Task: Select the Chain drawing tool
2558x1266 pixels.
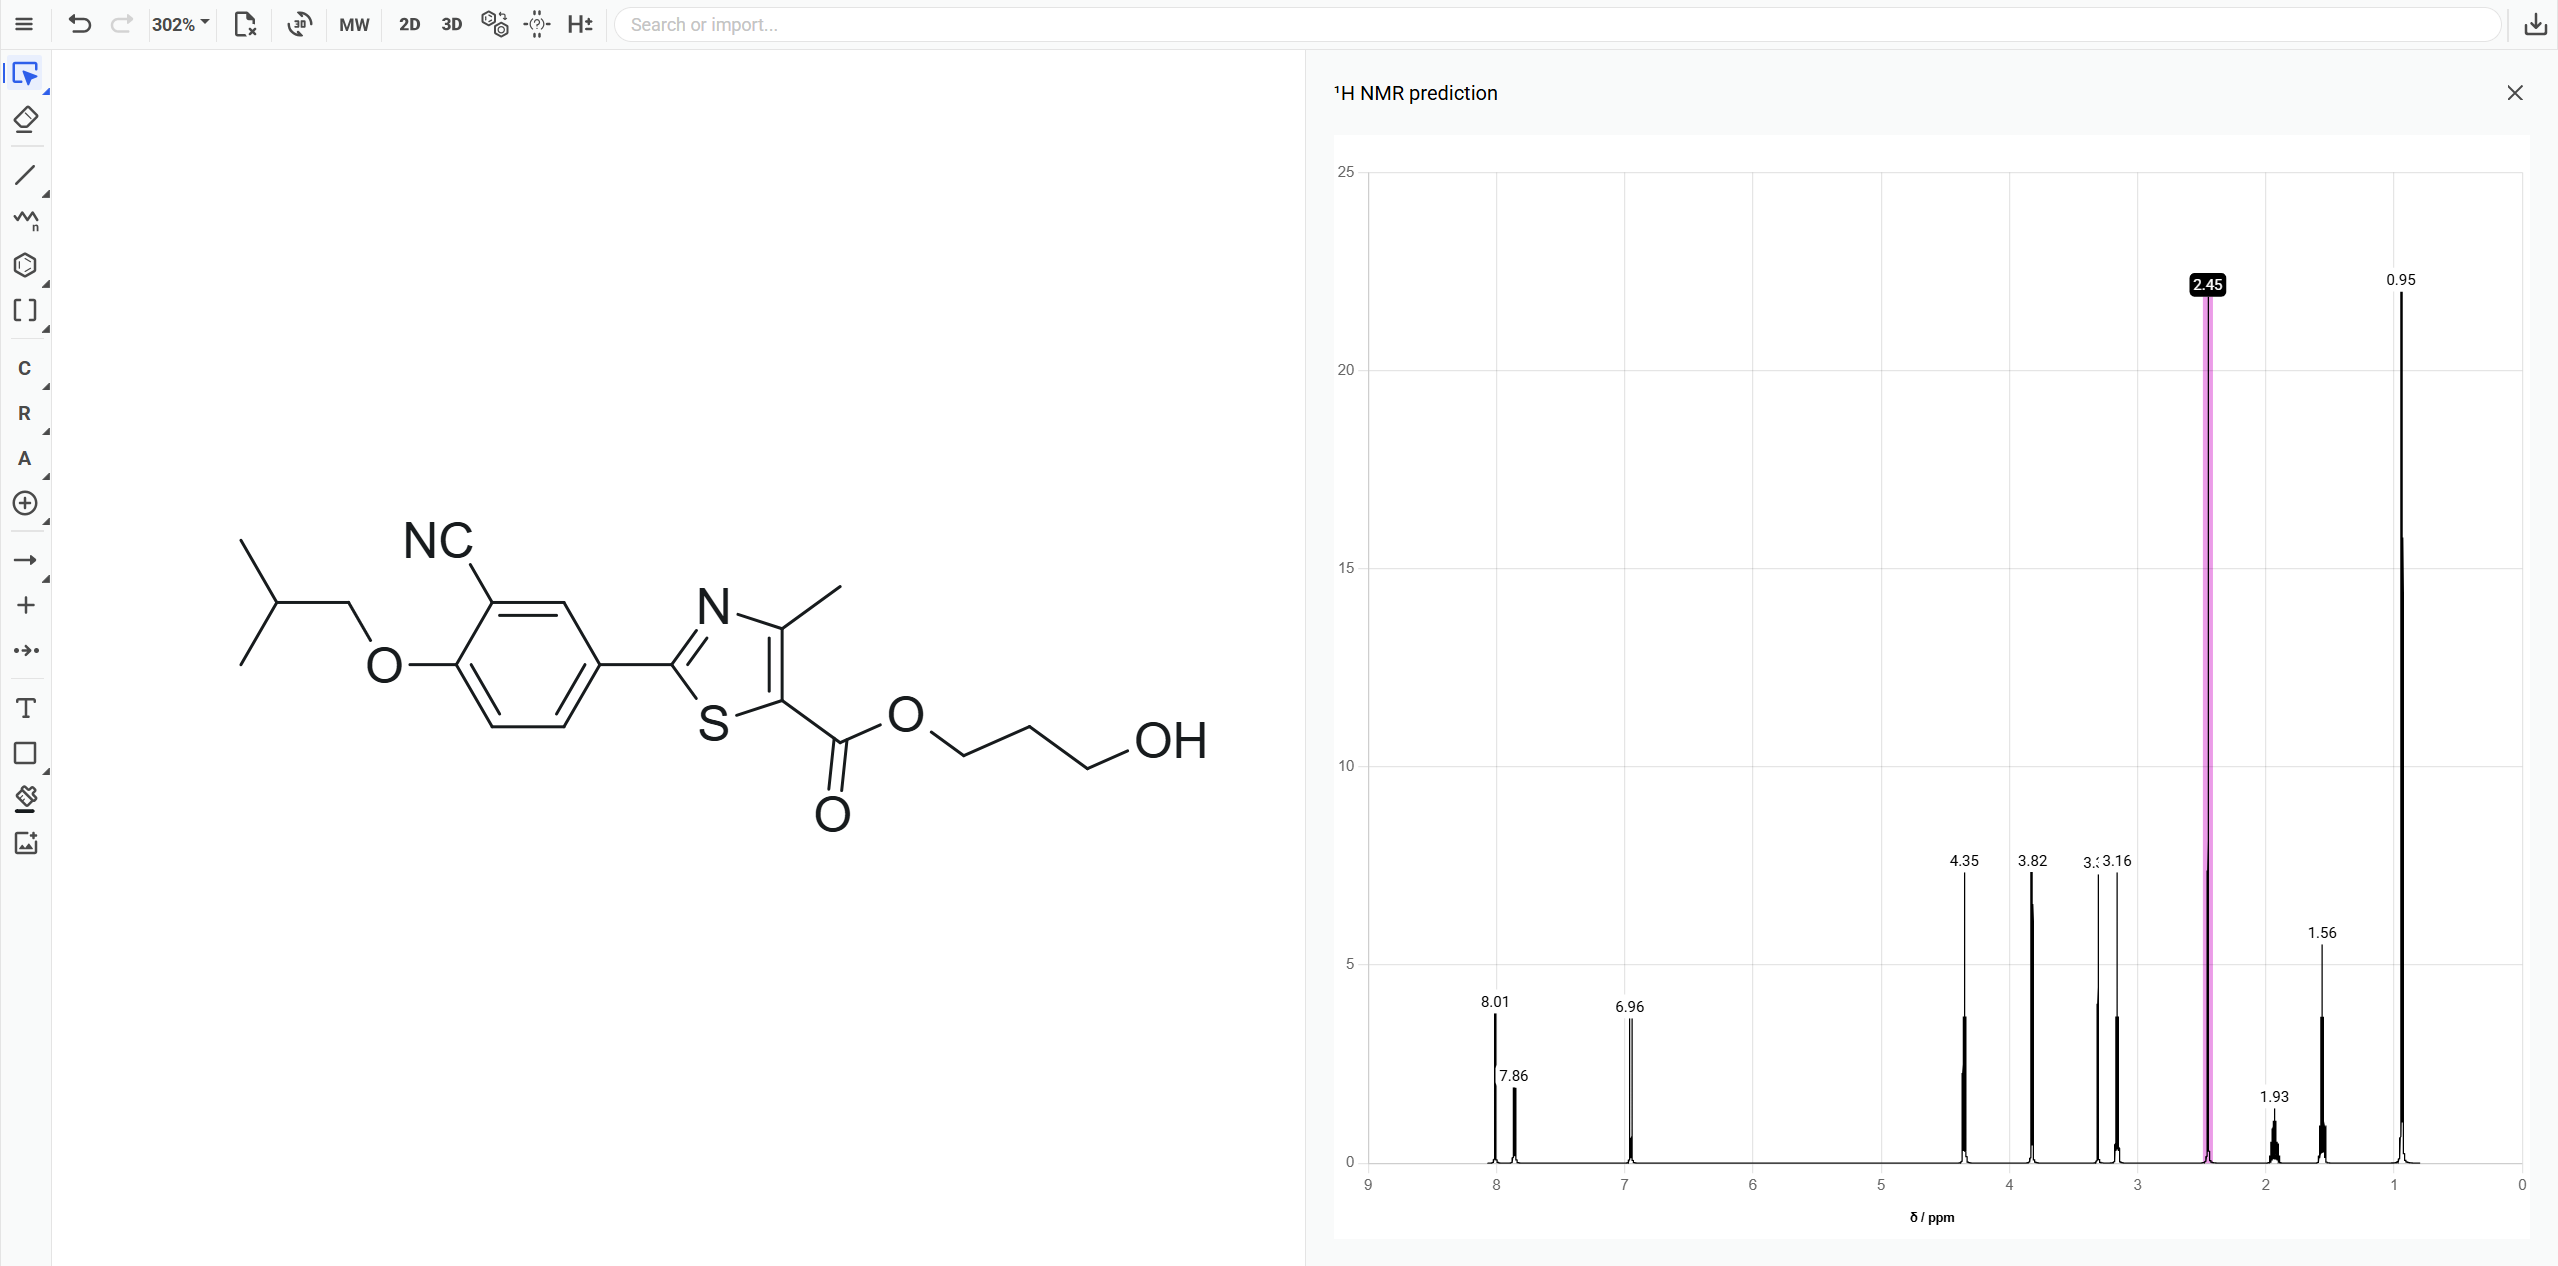Action: coord(24,221)
